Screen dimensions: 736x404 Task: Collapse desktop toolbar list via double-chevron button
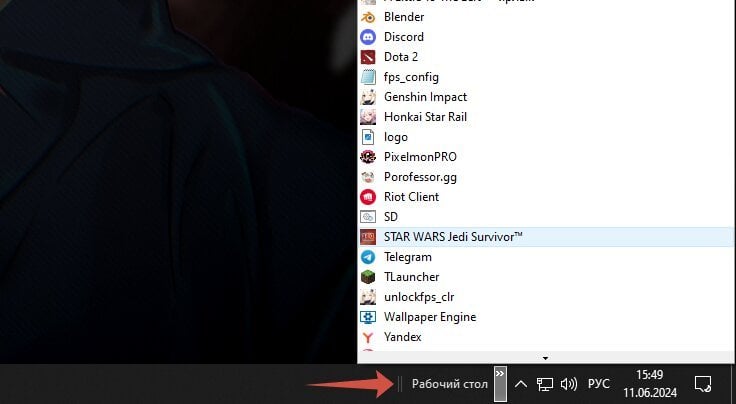[x=500, y=384]
